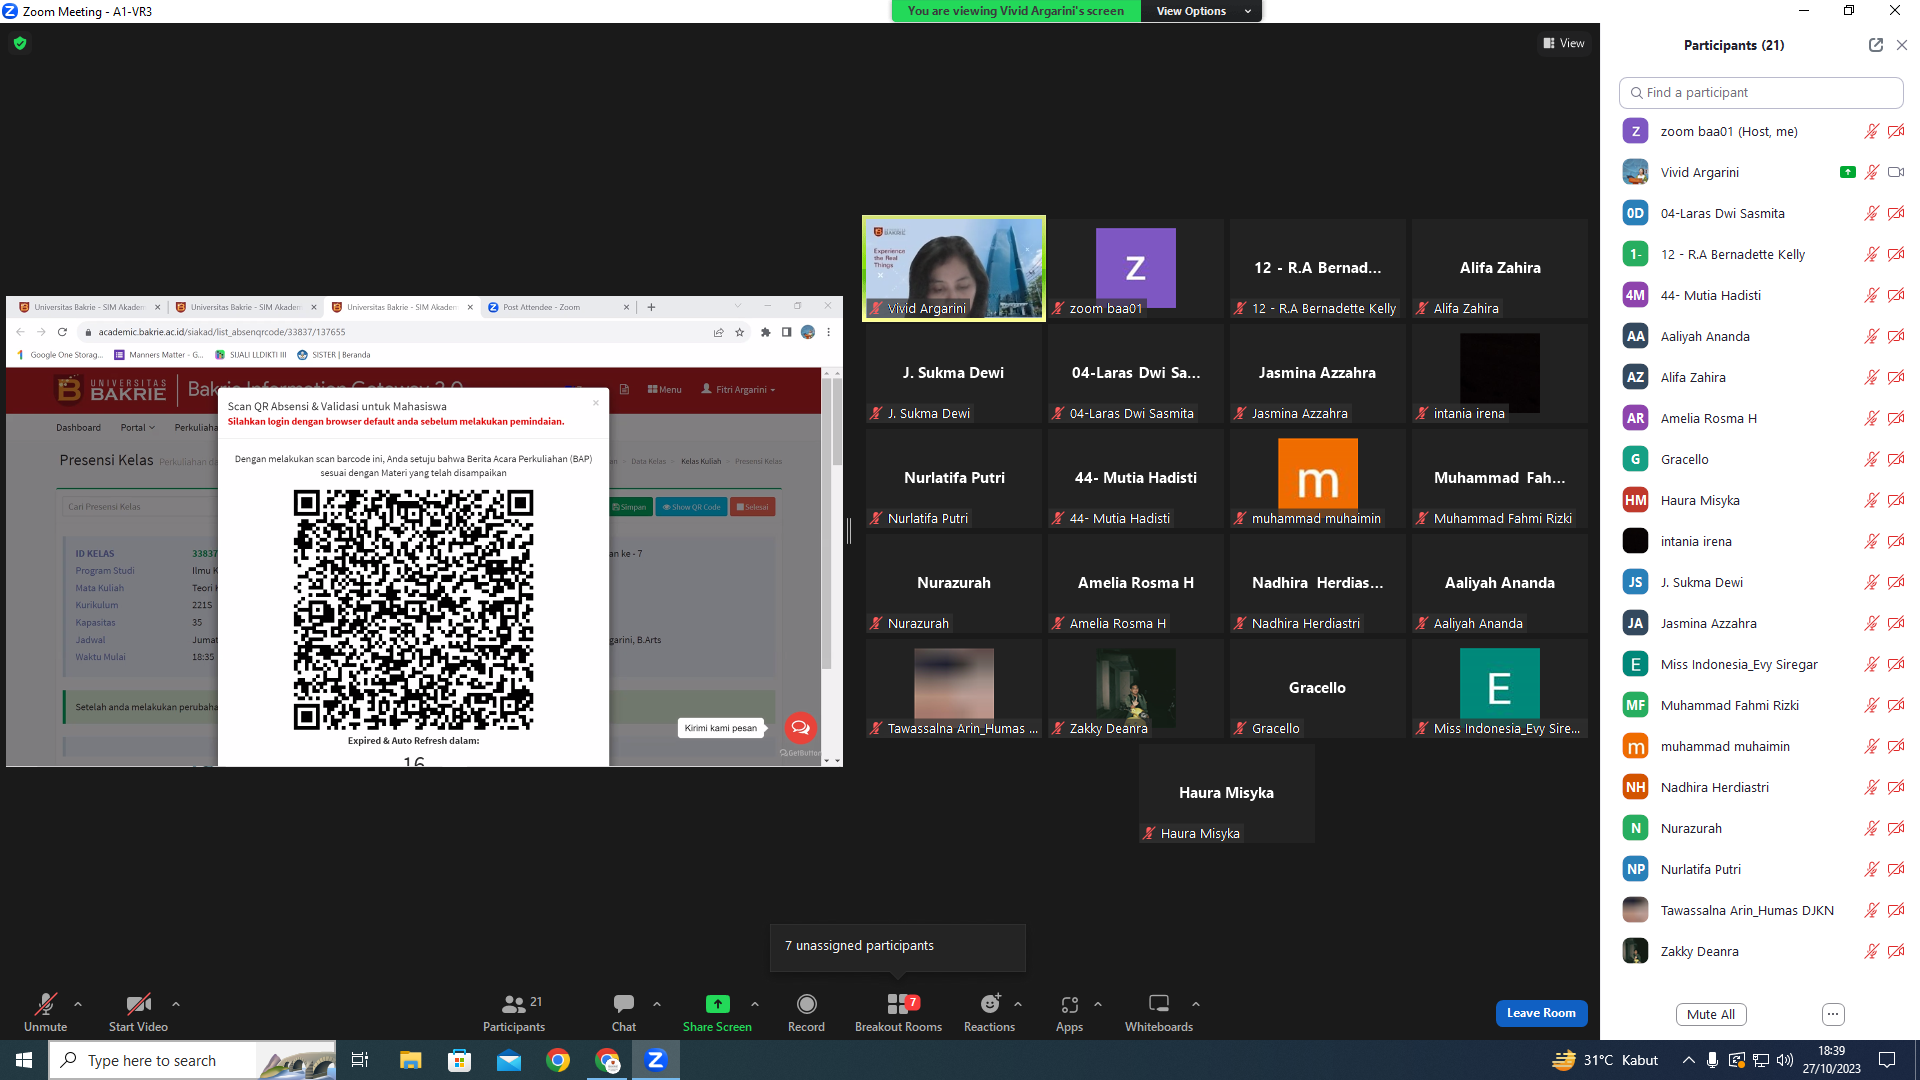Click video-off icon for Haura Misyka
Viewport: 1920px width, 1080px height.
[1895, 500]
